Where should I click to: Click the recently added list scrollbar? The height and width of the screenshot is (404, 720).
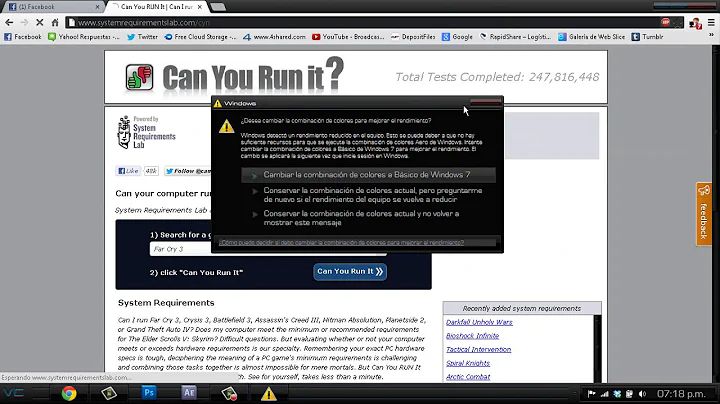pos(597,349)
